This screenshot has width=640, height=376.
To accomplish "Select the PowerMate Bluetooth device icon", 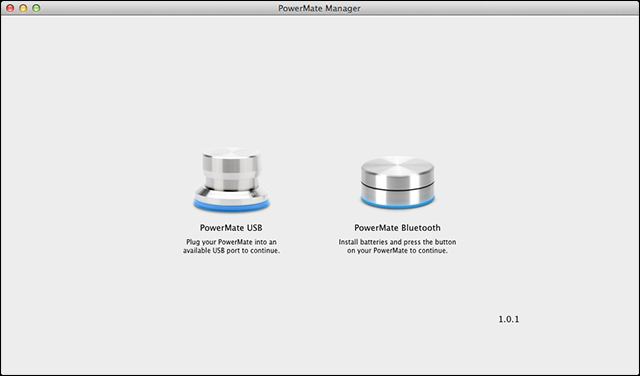I will [398, 182].
